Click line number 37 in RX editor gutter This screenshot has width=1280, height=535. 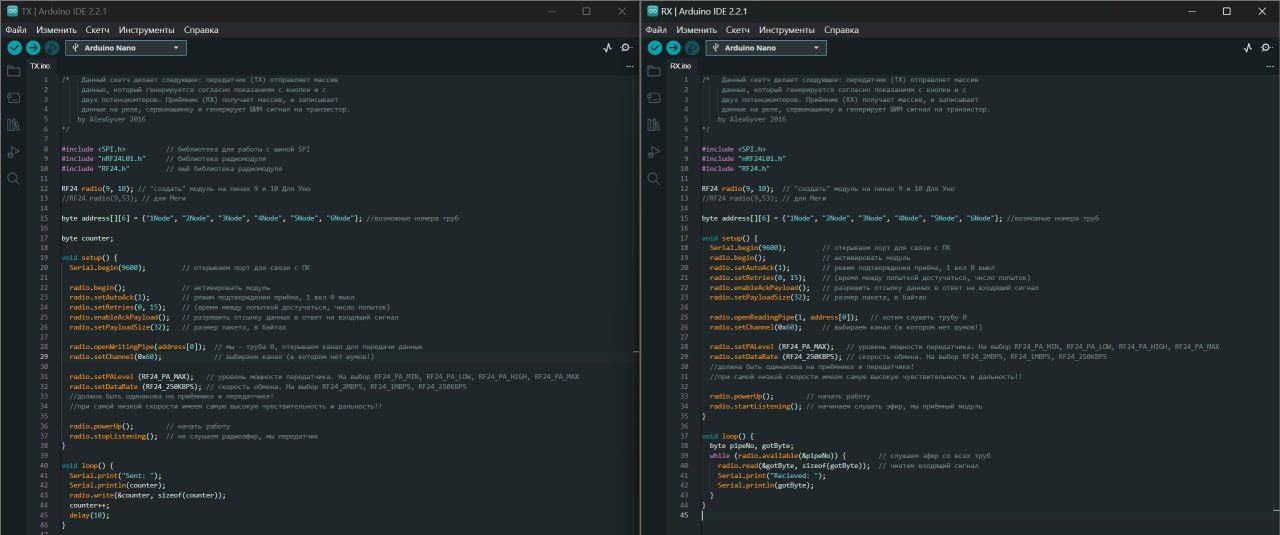point(686,436)
